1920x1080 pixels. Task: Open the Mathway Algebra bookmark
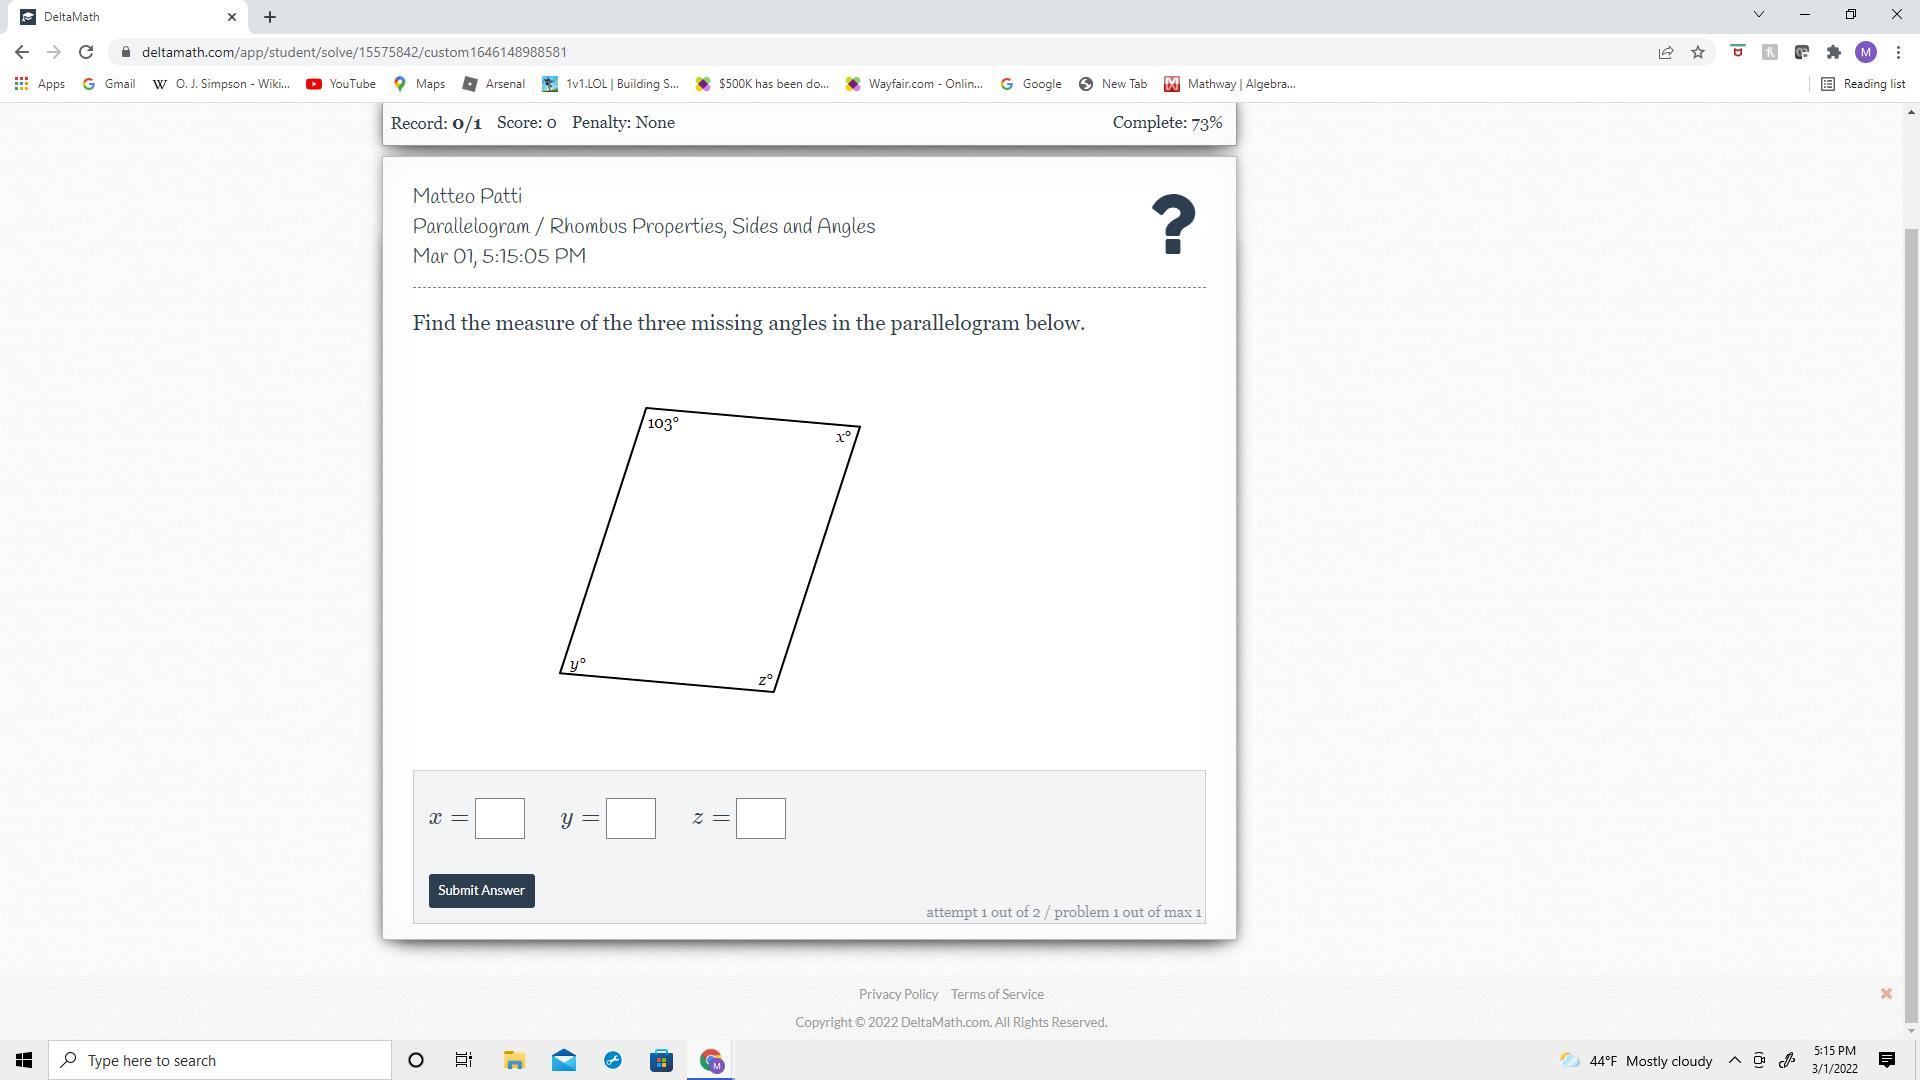1229,84
